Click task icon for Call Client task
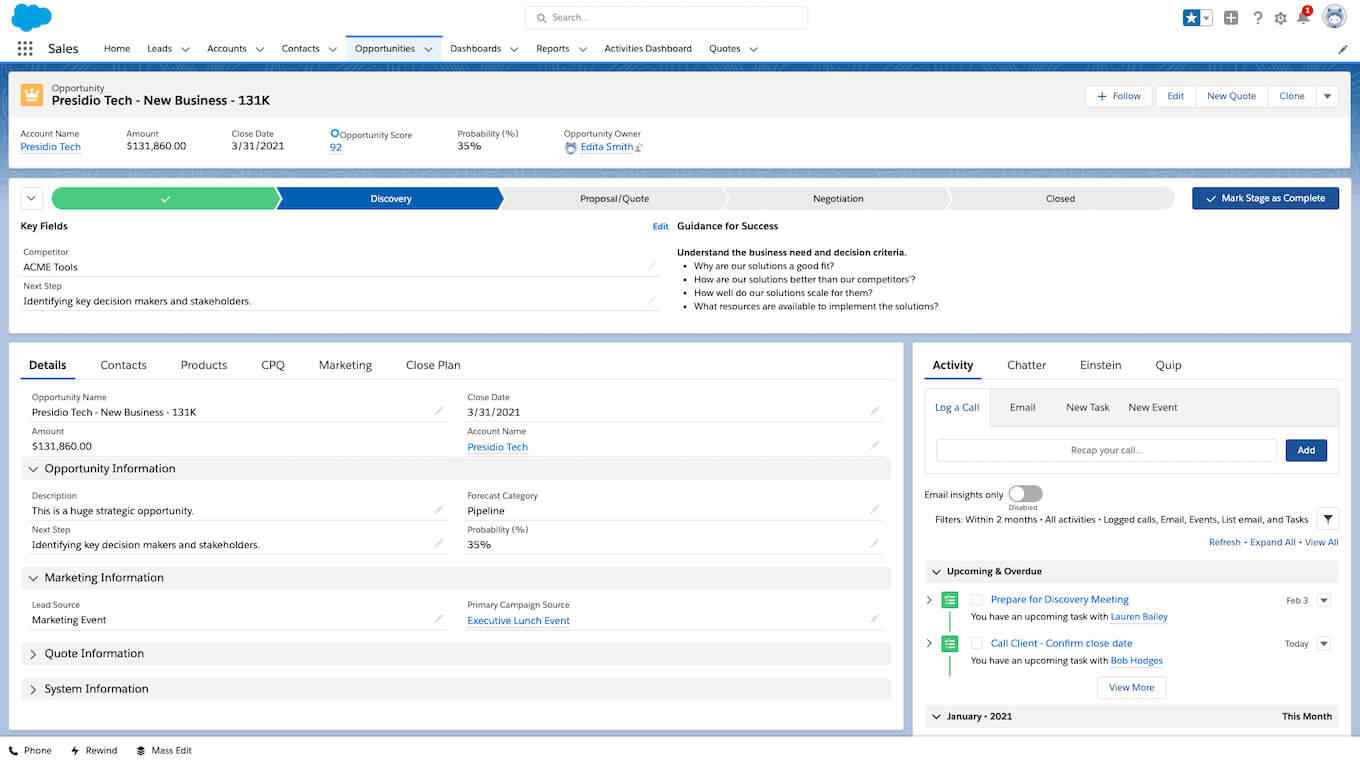1360x765 pixels. 950,644
